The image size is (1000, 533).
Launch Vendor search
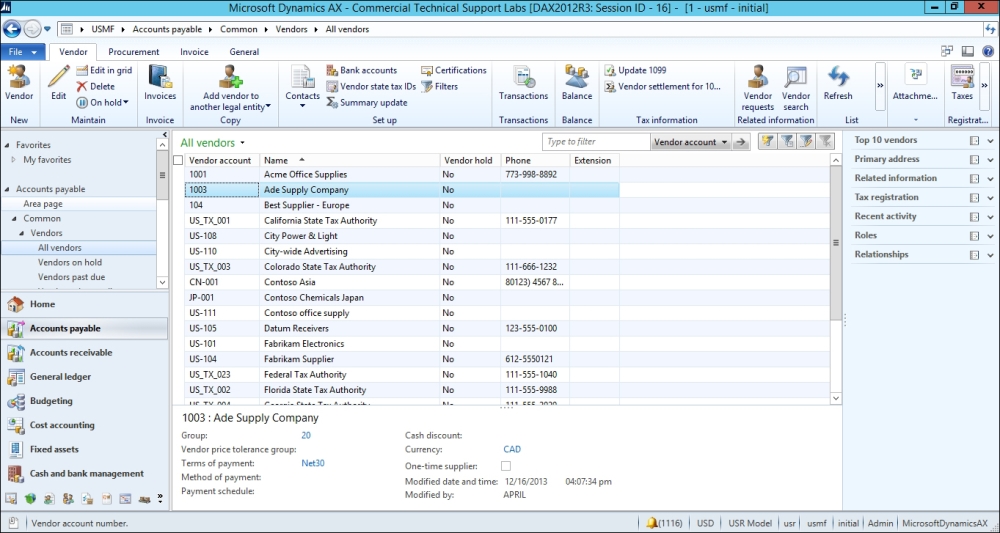[x=796, y=88]
